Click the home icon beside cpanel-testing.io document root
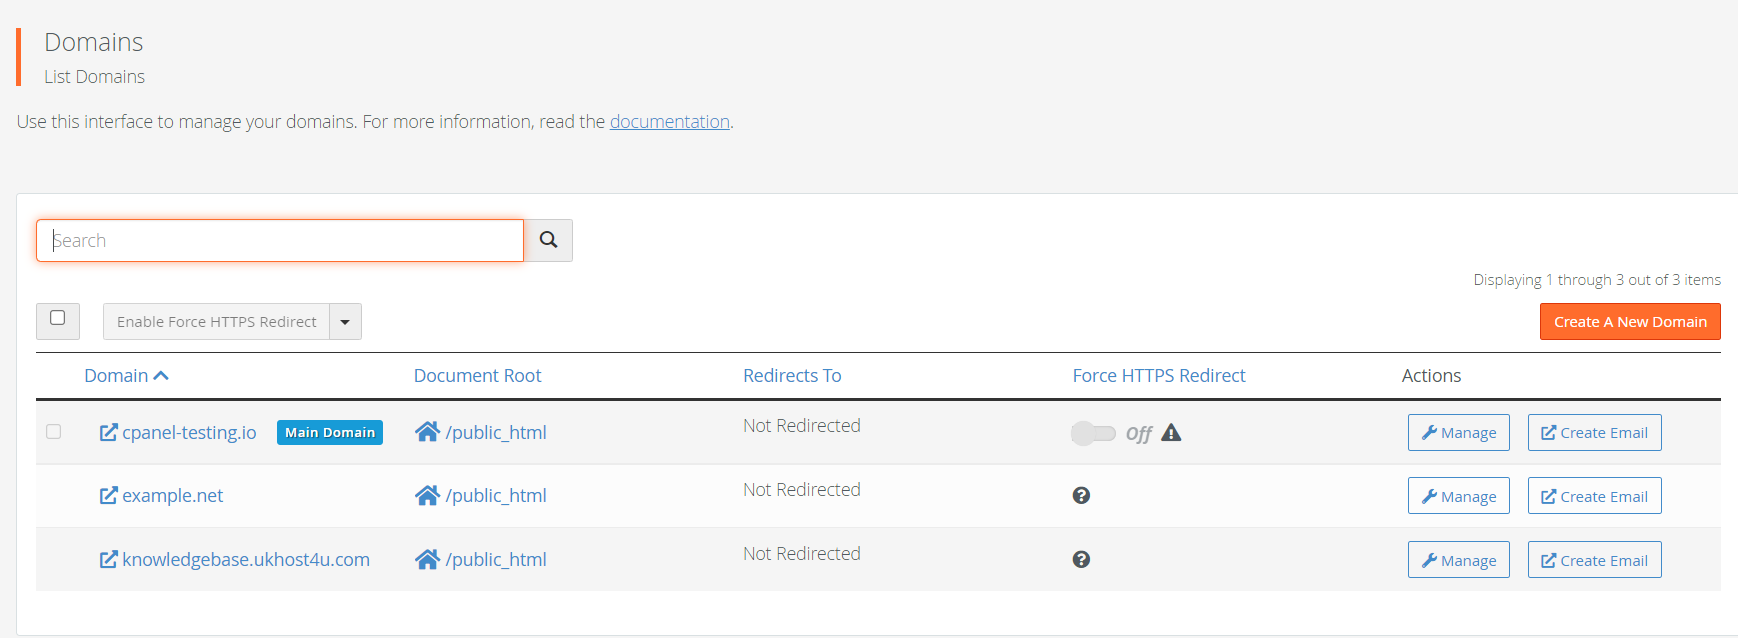 427,432
